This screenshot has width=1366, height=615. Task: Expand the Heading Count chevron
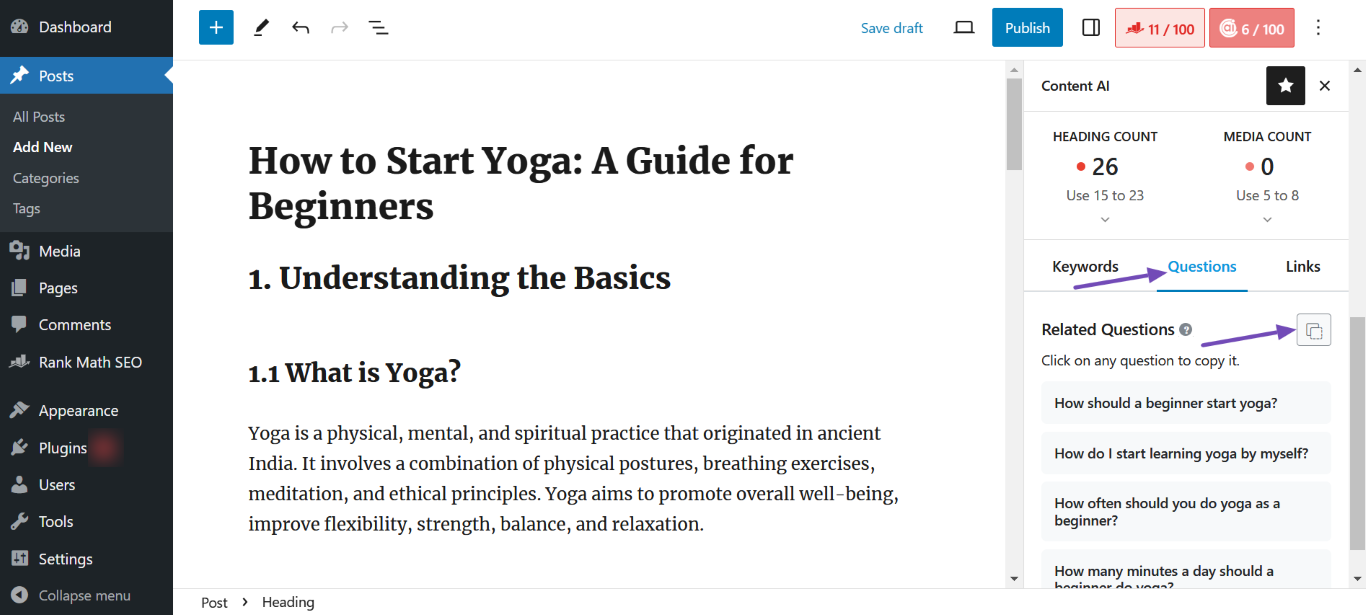1105,219
